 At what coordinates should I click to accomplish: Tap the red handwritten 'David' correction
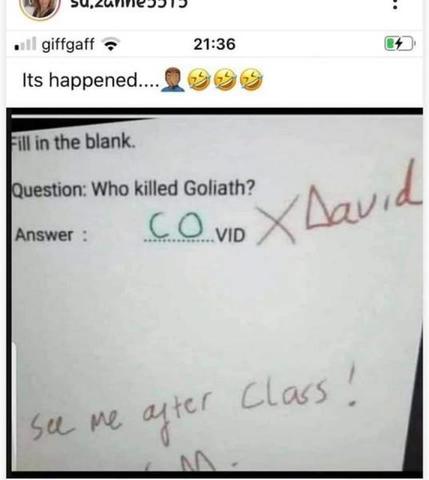(x=360, y=200)
